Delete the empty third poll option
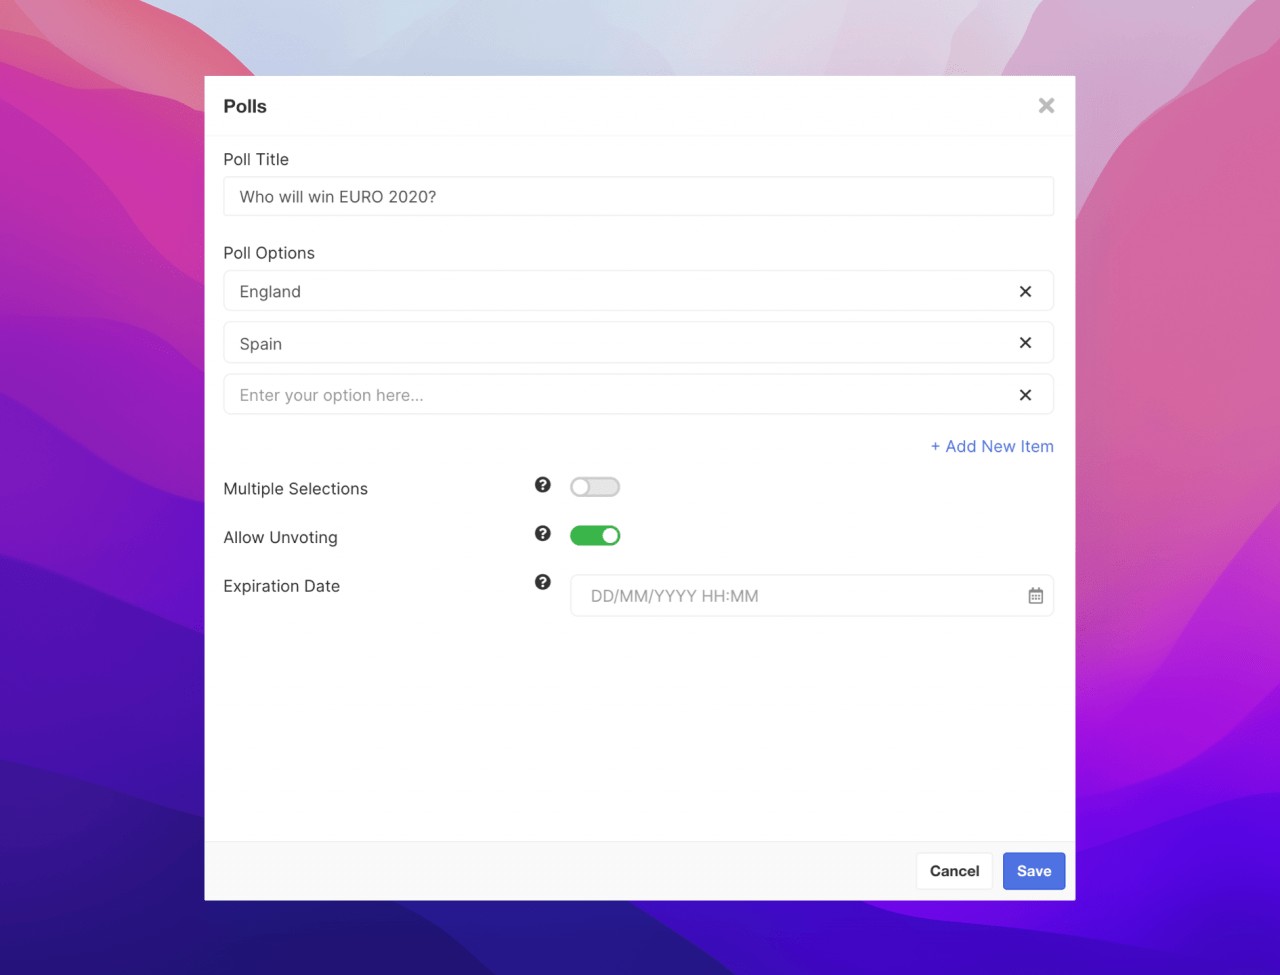Screen dimensions: 1280x975 point(1025,395)
